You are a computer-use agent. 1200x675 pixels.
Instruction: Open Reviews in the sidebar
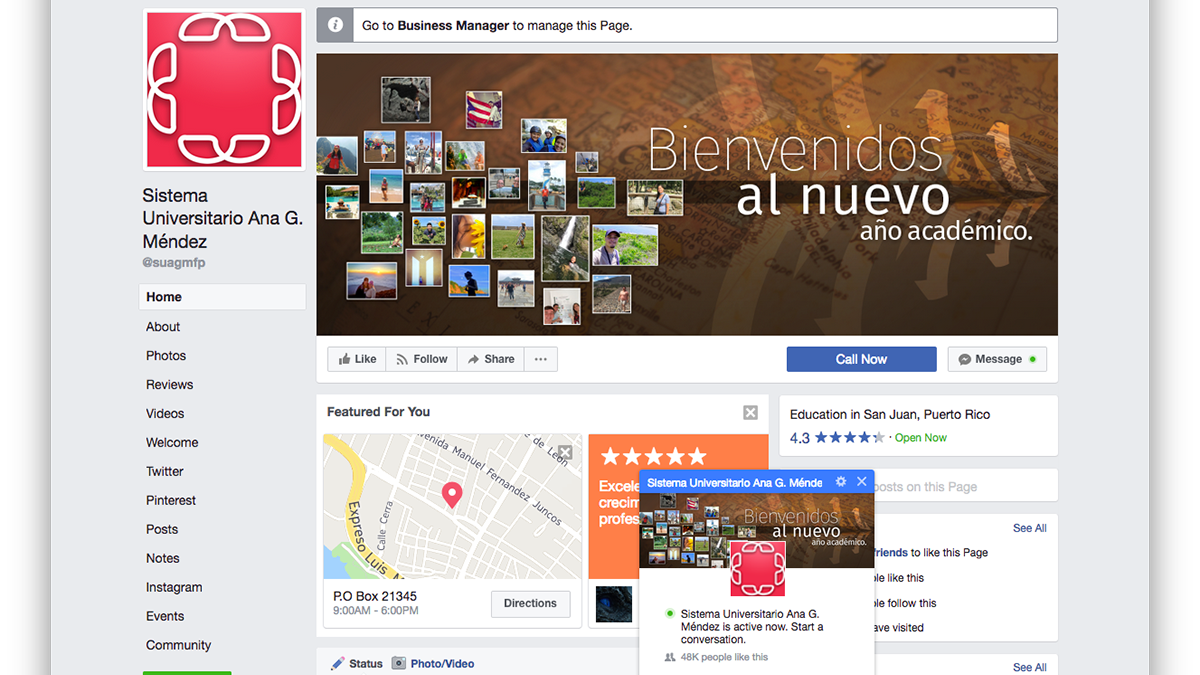click(x=169, y=385)
